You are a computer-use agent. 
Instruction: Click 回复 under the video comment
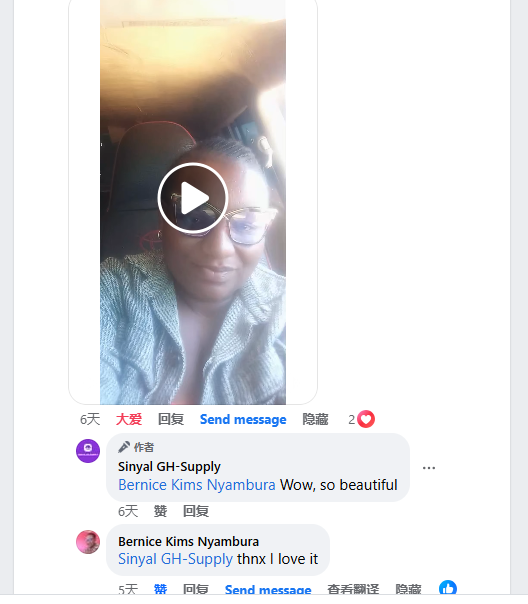171,419
